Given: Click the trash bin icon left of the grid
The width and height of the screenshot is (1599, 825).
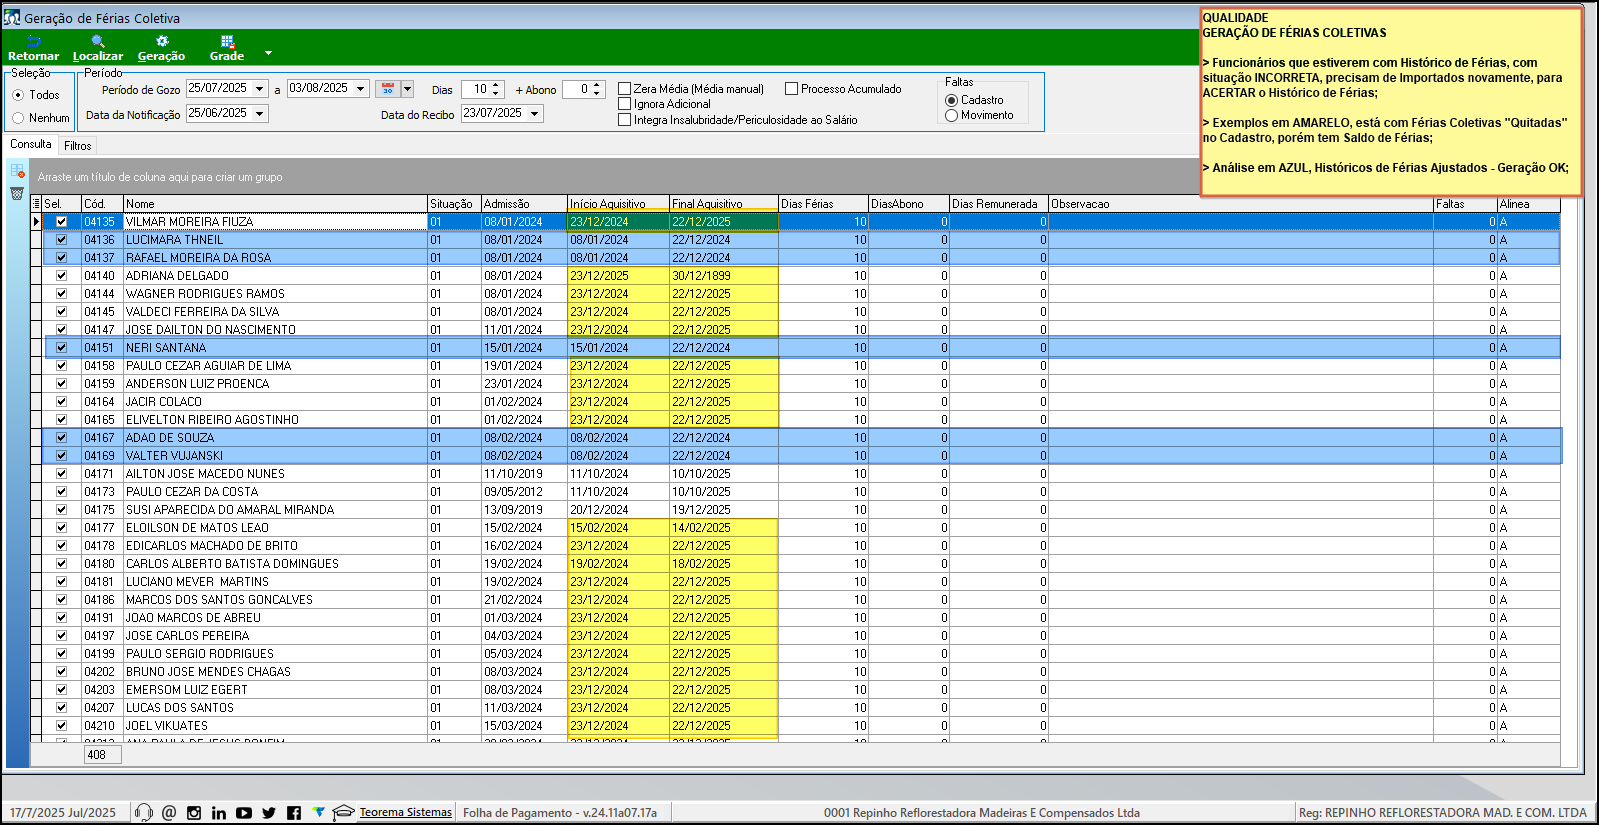Looking at the screenshot, I should [17, 193].
